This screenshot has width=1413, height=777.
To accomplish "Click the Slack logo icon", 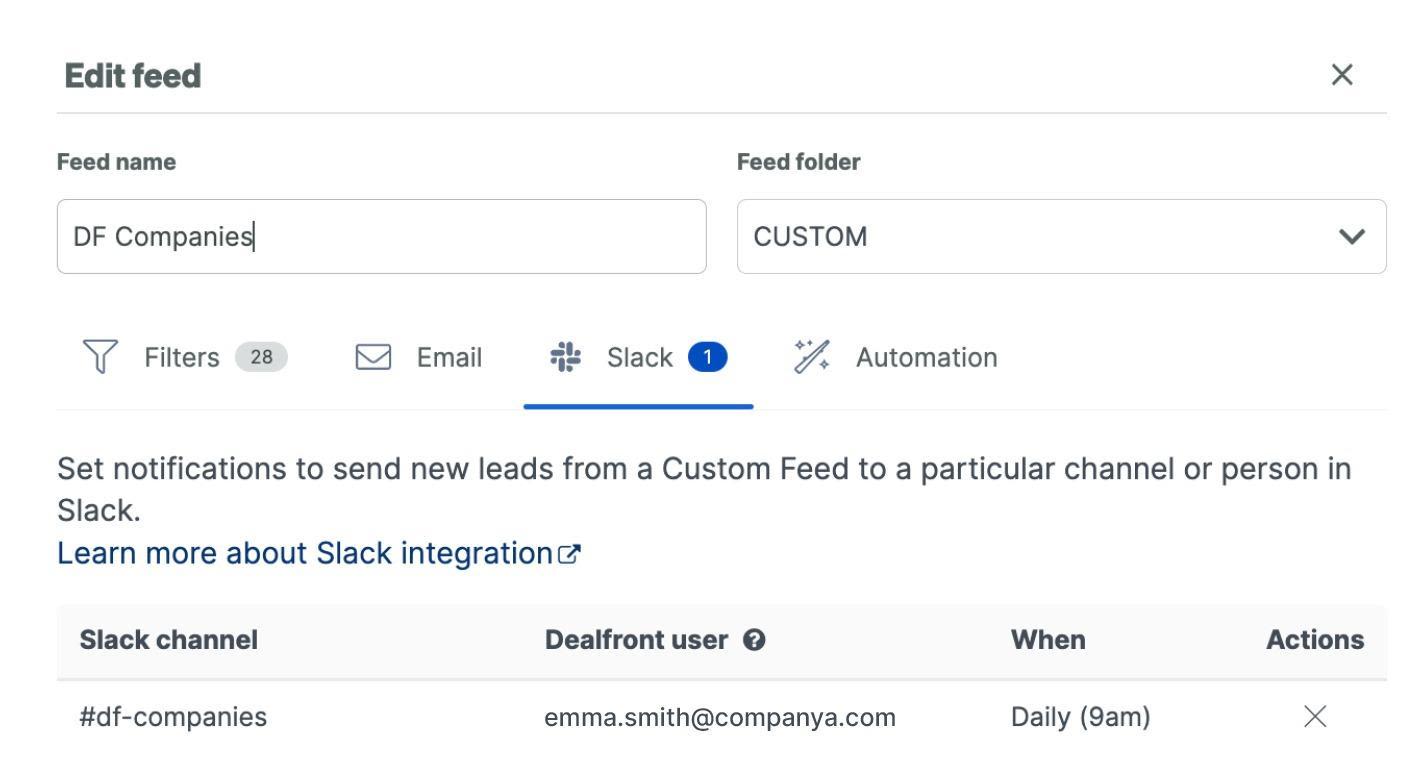I will coord(566,357).
